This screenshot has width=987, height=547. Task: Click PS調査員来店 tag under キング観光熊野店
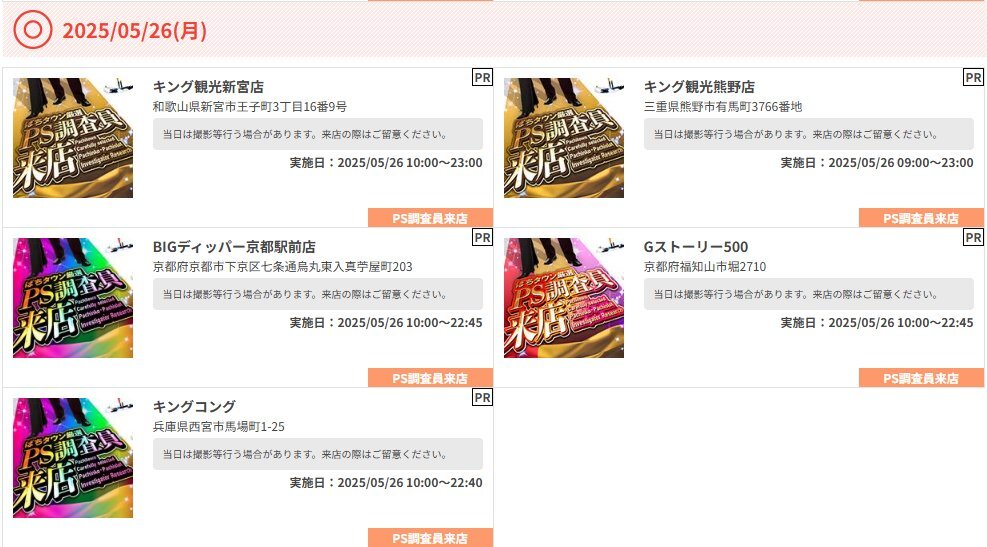(x=922, y=218)
